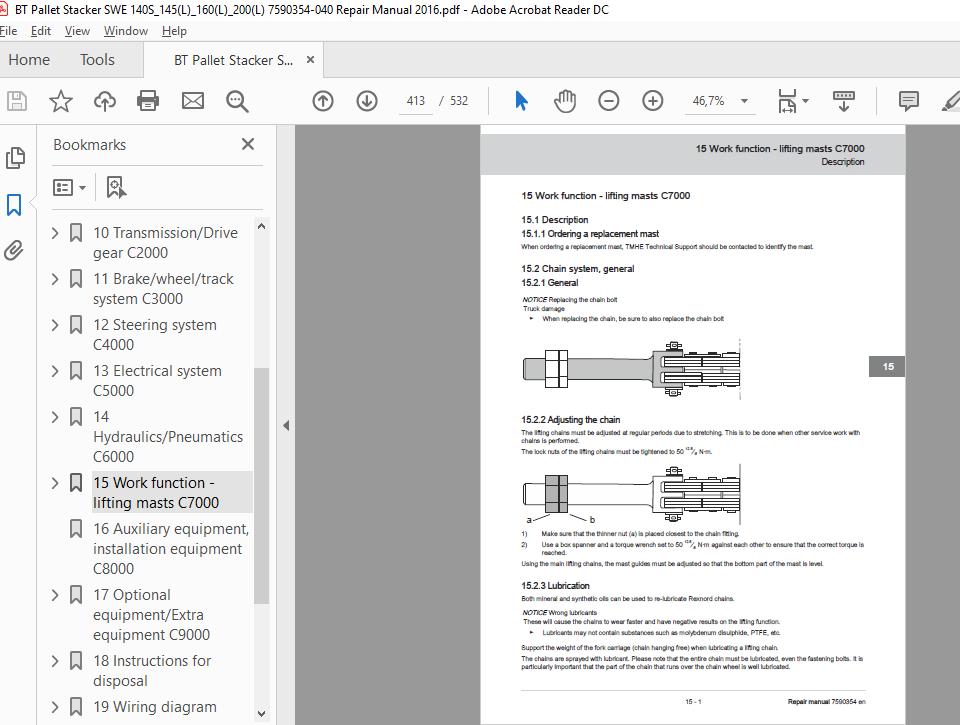Viewport: 960px width, 725px height.
Task: Expand 15 Work function bookmark
Action: pos(55,483)
